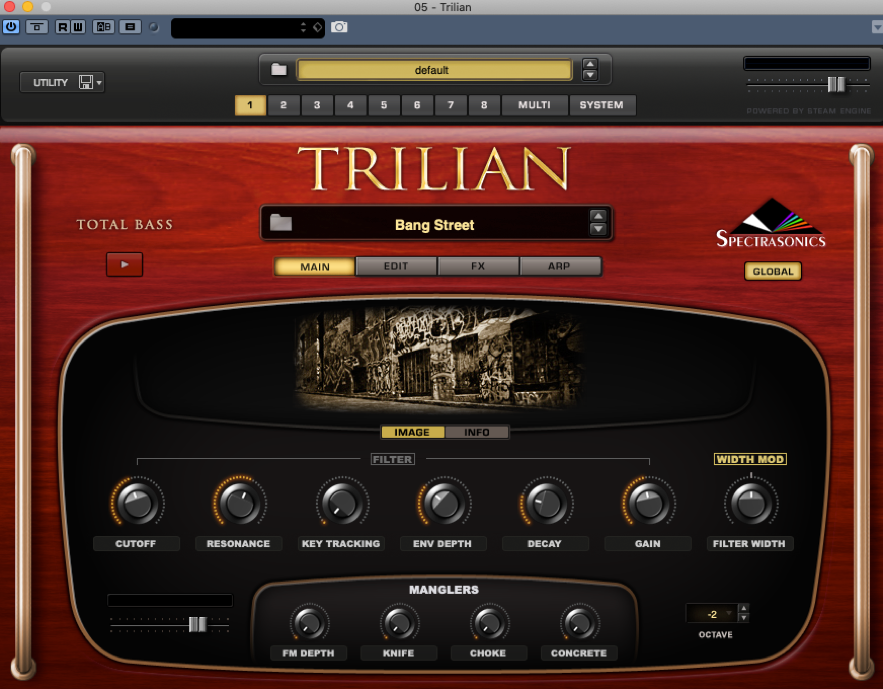This screenshot has height=689, width=883.
Task: Adjust the part level slider at bottom left
Action: click(198, 624)
